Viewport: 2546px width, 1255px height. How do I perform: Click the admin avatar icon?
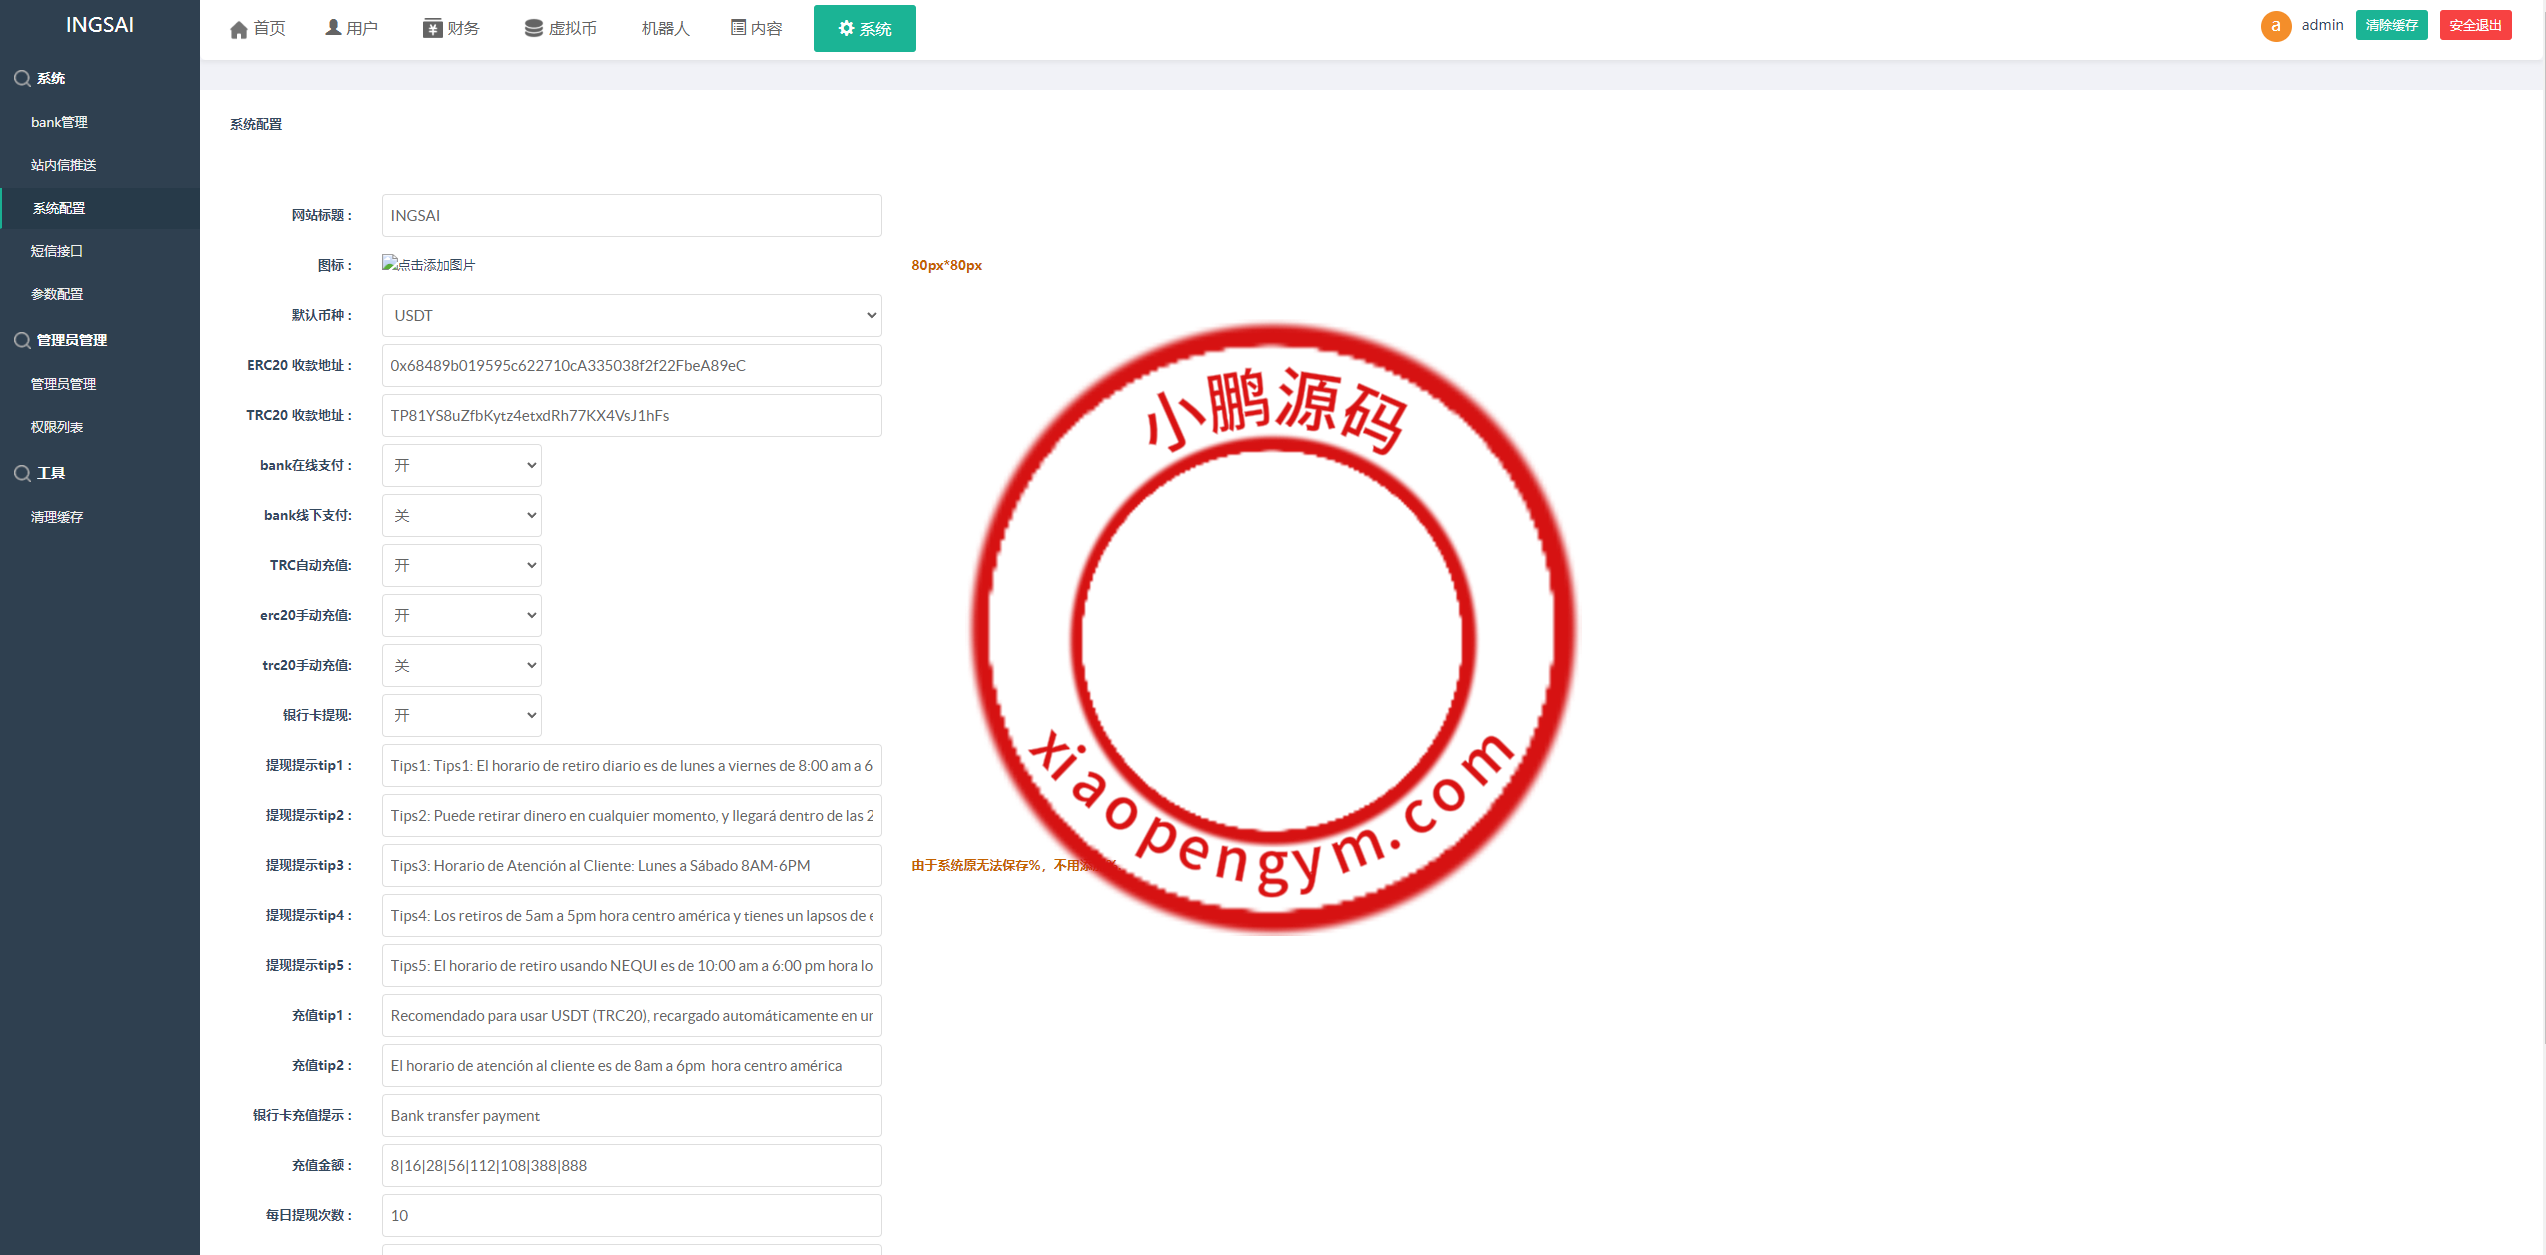[x=2276, y=25]
